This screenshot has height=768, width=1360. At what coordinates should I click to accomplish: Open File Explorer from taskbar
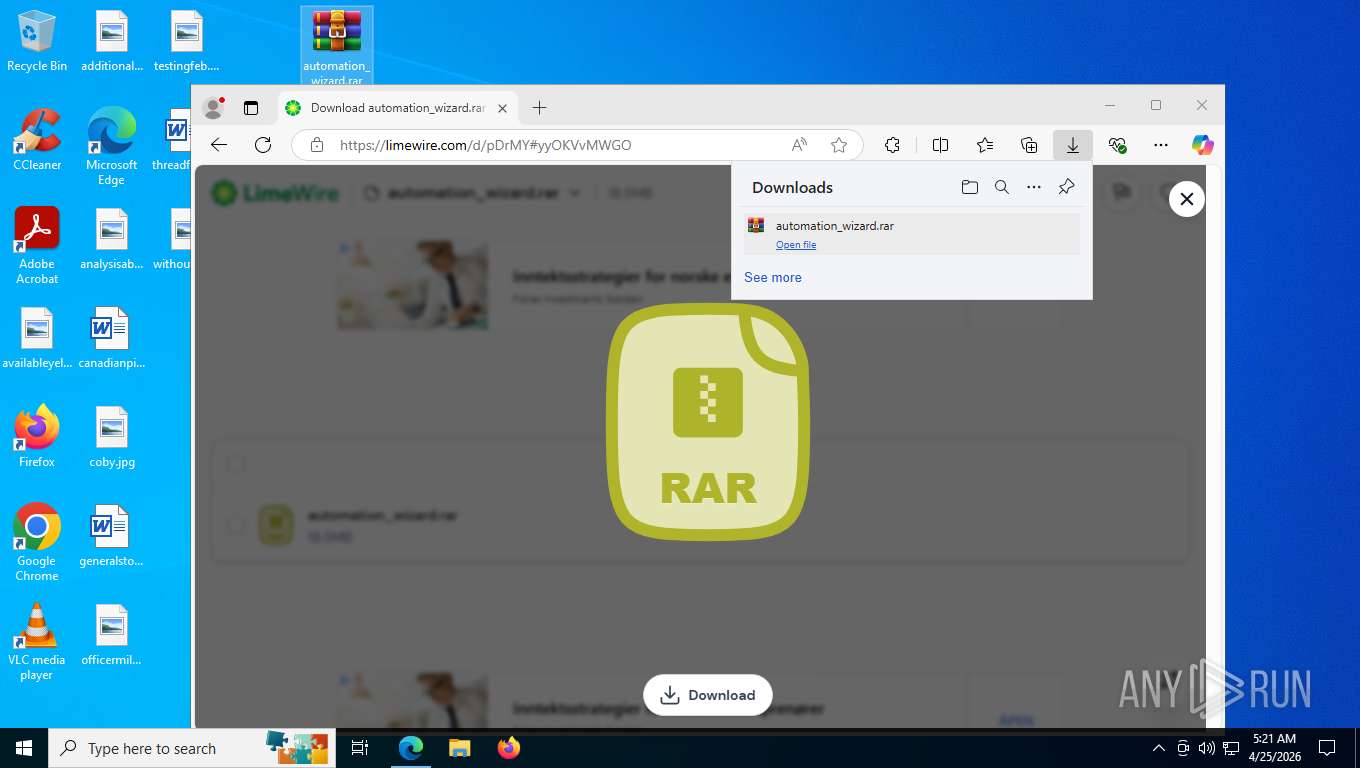coord(459,748)
